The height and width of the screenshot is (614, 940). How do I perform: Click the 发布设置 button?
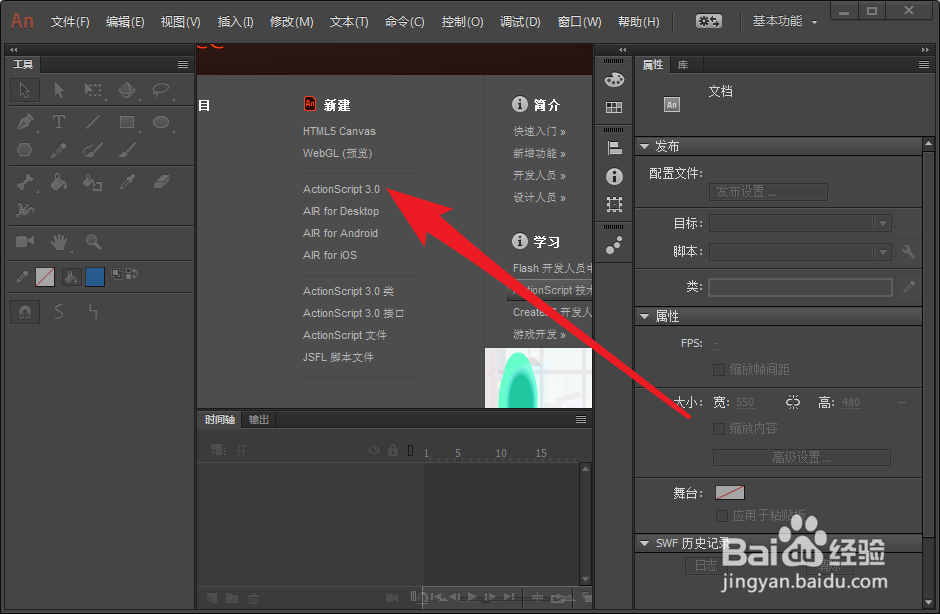[x=768, y=192]
